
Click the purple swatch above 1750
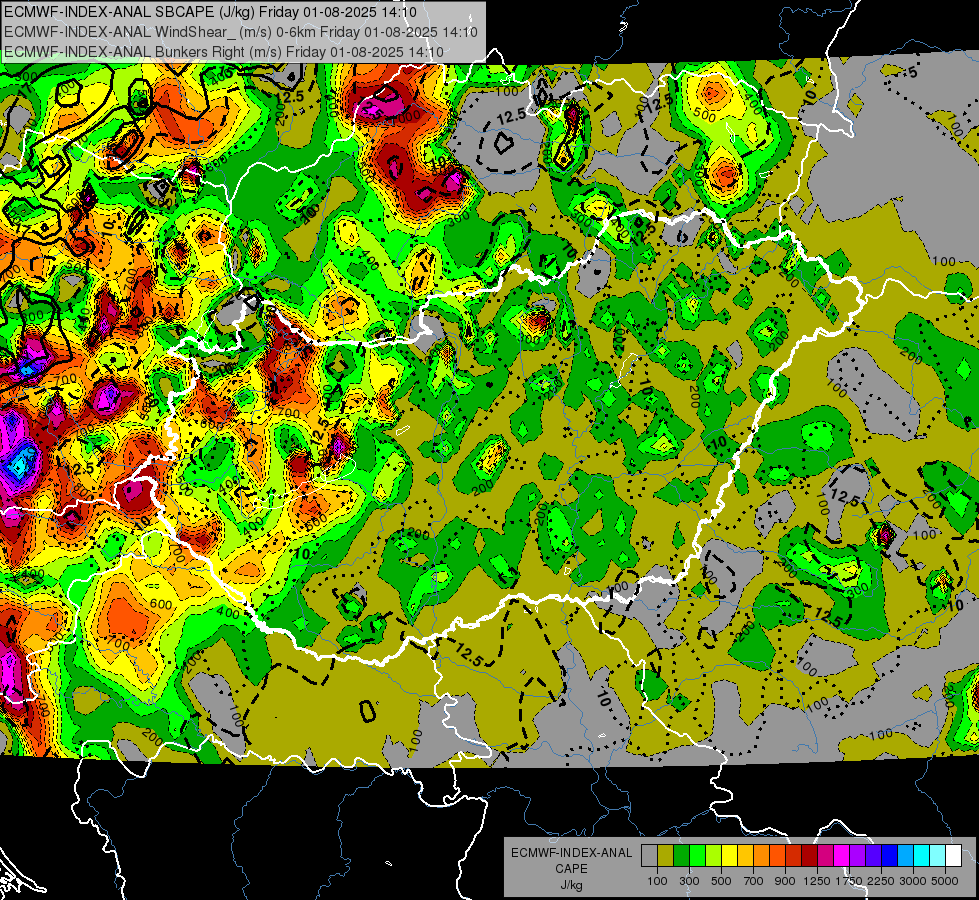[858, 856]
